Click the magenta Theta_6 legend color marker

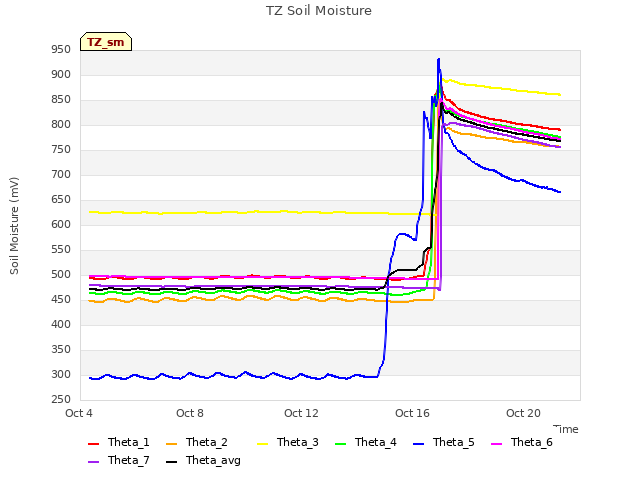click(496, 444)
